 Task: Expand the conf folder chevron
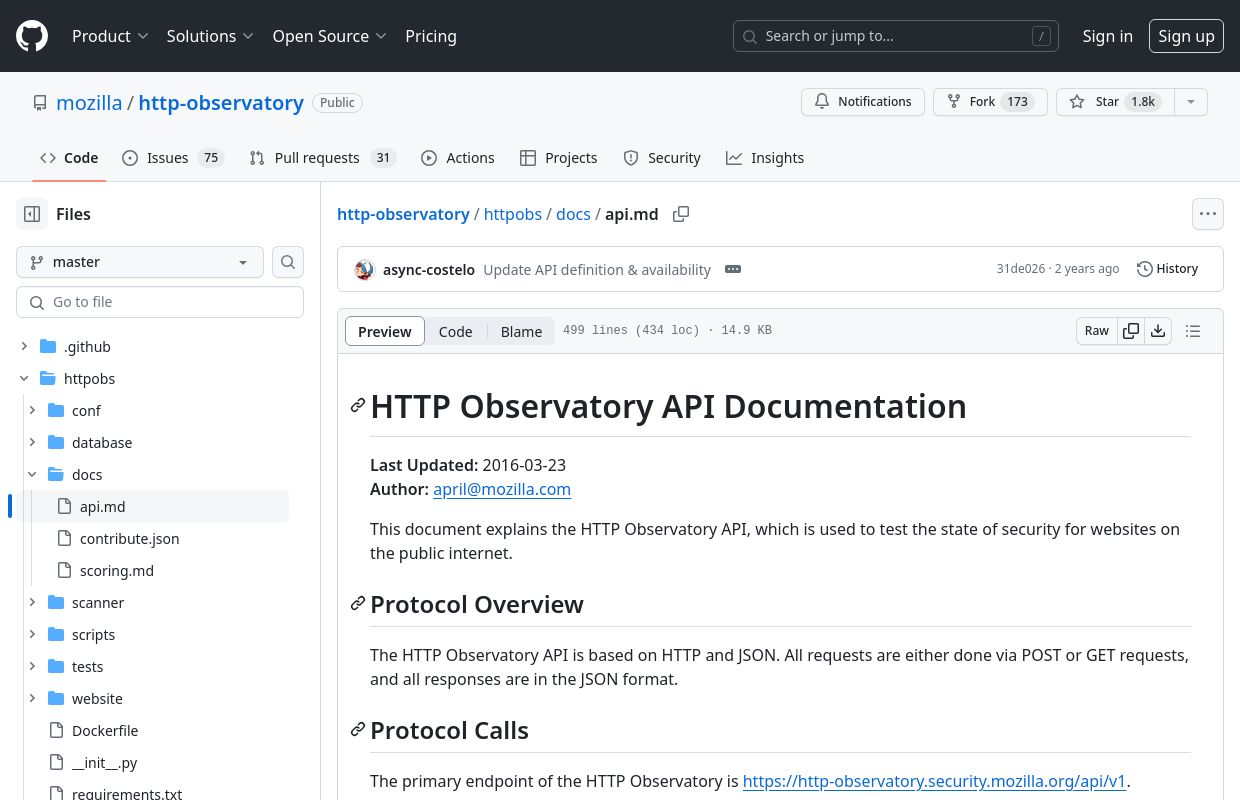(32, 411)
